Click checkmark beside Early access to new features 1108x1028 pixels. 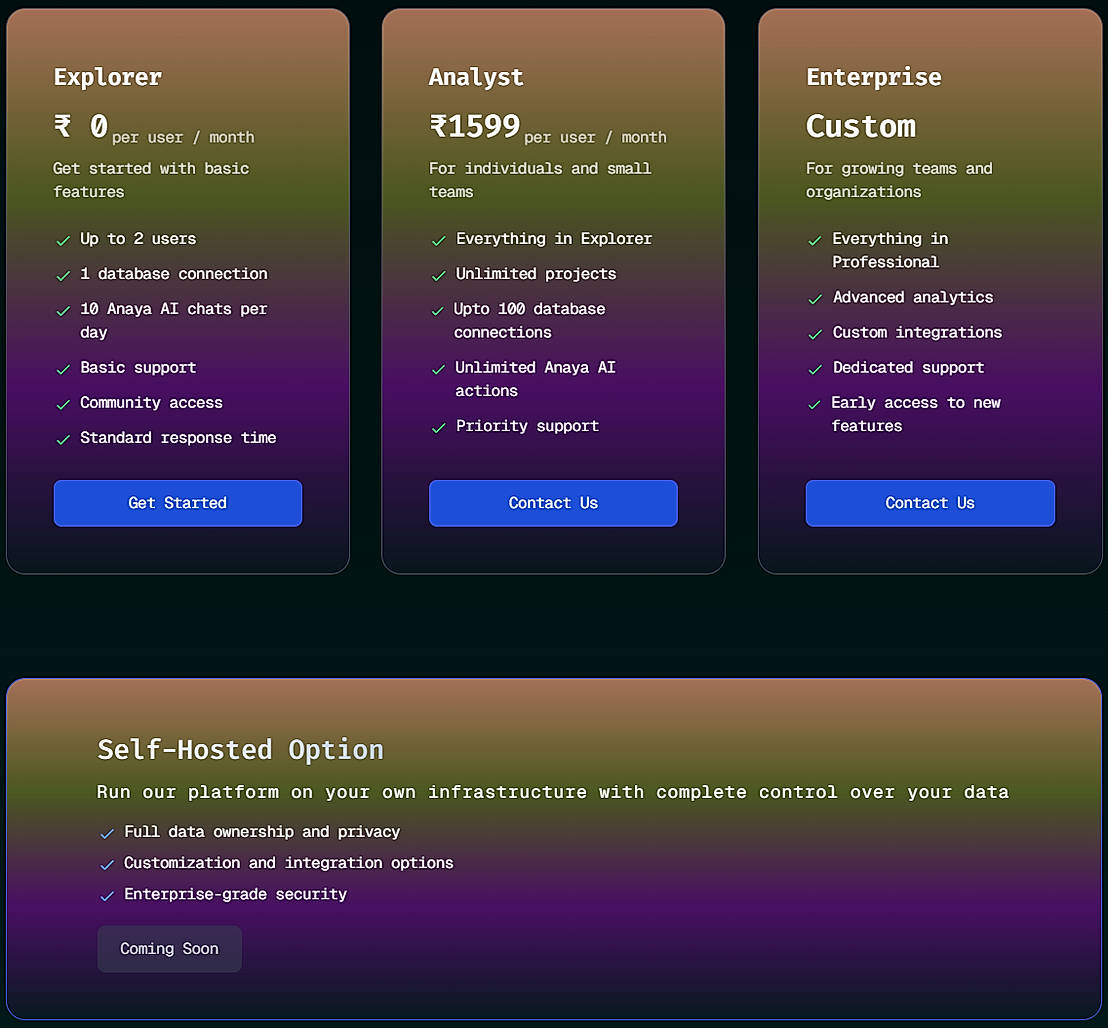(815, 405)
